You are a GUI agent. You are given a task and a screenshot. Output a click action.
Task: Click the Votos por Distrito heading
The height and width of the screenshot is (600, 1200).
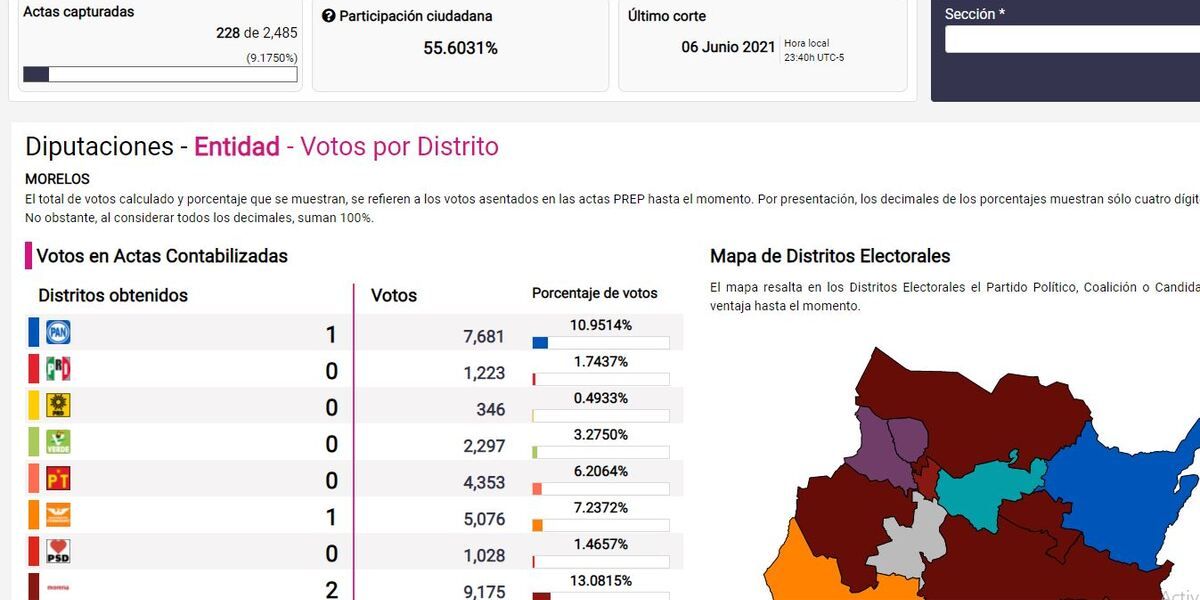[399, 147]
